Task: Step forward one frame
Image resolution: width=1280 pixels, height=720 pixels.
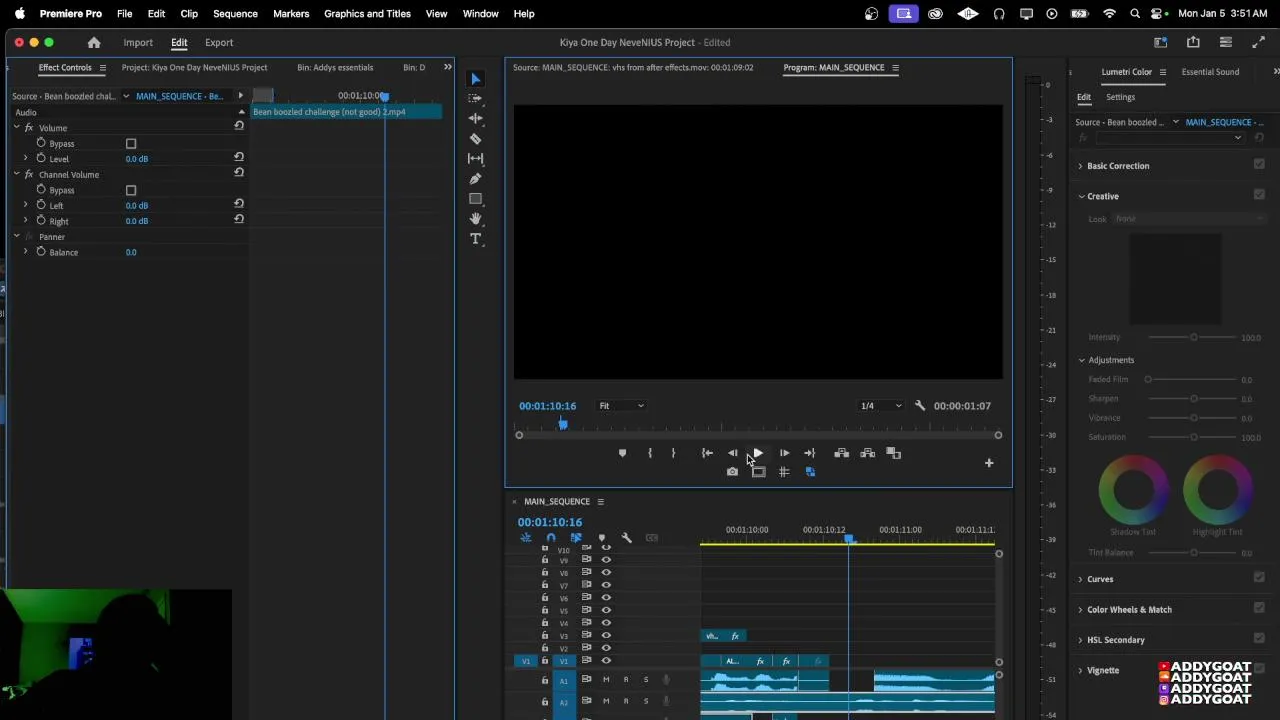Action: tap(784, 453)
